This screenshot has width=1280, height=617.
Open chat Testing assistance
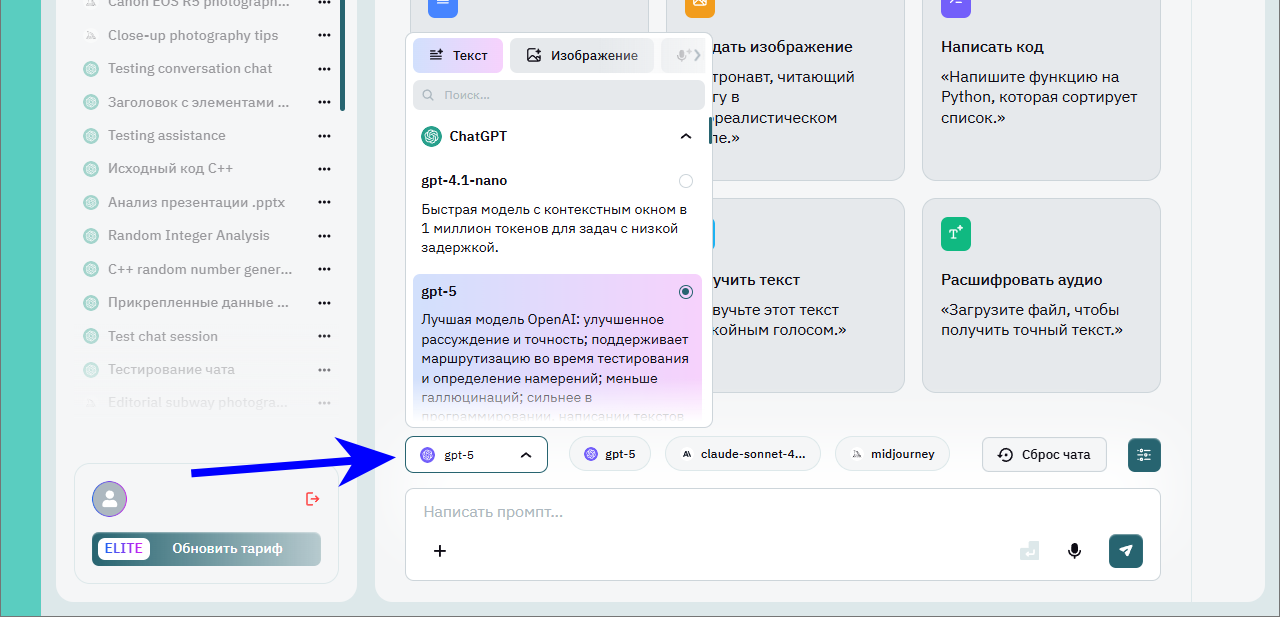[167, 136]
